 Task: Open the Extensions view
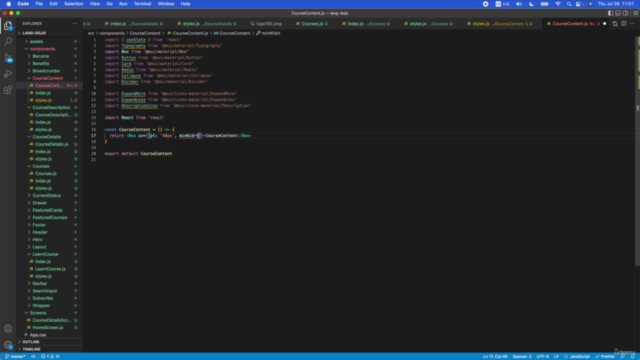(8, 90)
